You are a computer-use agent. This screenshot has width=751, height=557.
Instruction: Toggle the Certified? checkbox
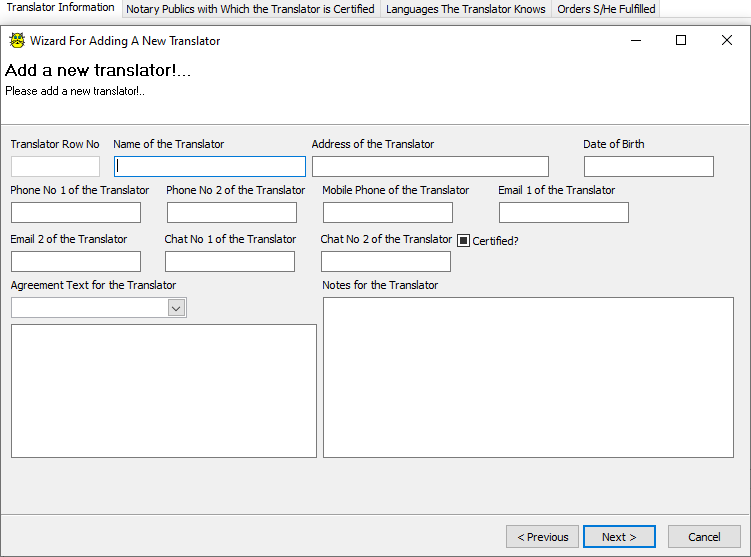[463, 240]
